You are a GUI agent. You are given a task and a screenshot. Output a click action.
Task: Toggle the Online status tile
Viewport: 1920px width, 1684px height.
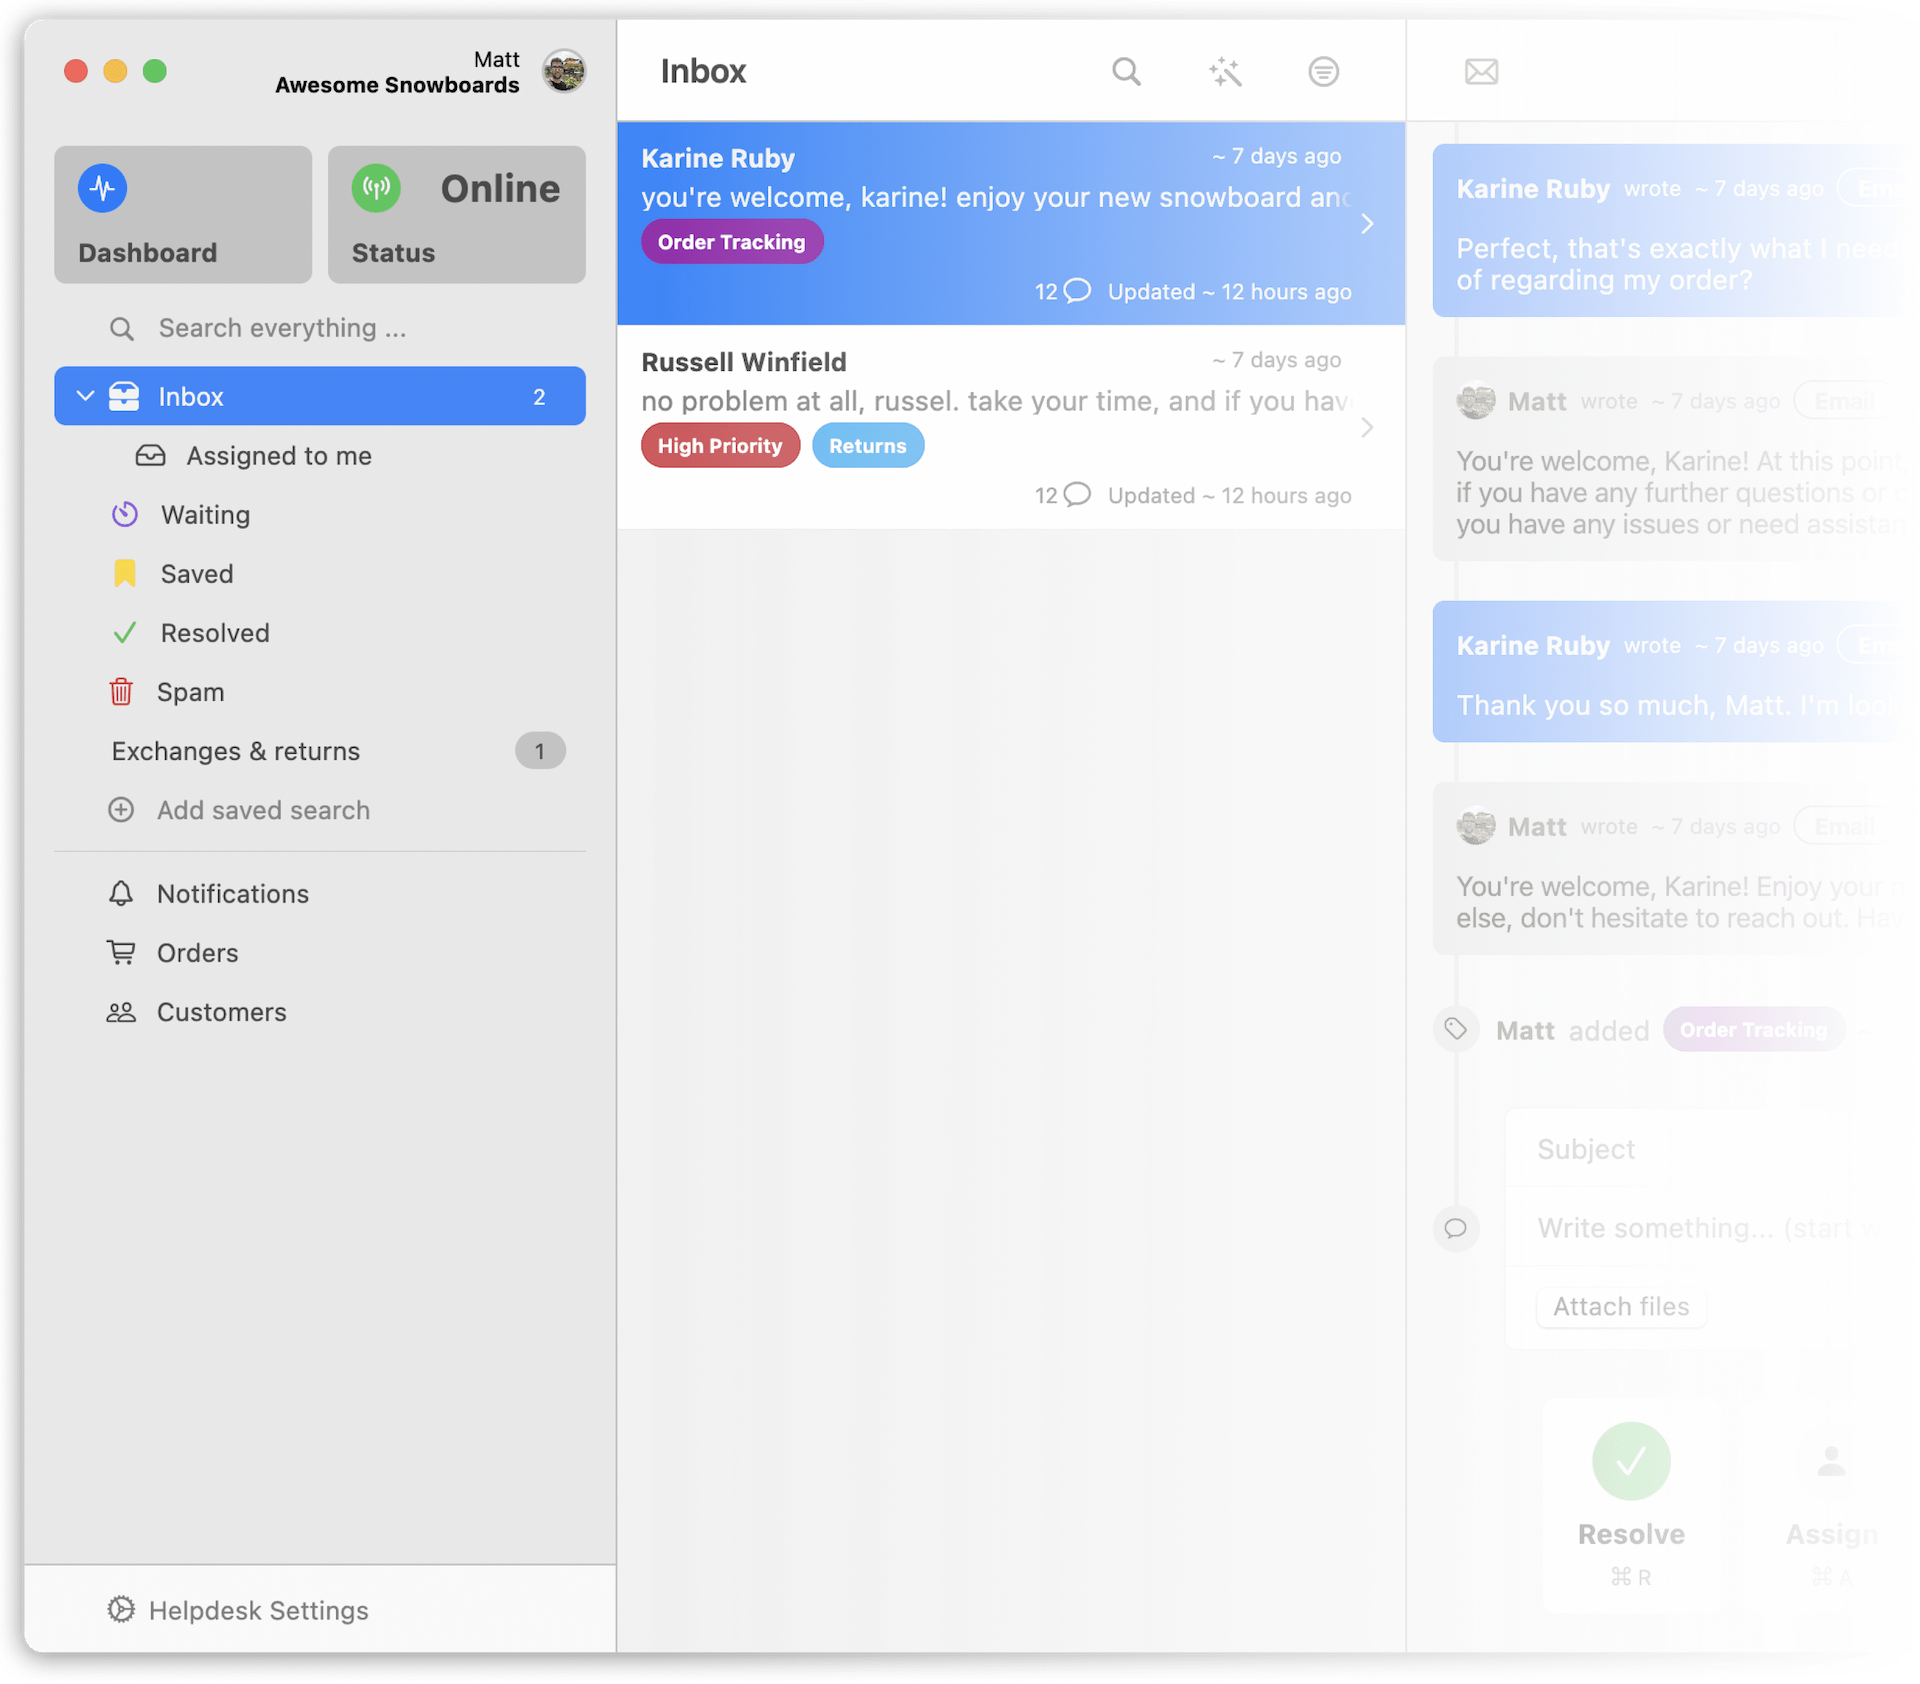[456, 214]
